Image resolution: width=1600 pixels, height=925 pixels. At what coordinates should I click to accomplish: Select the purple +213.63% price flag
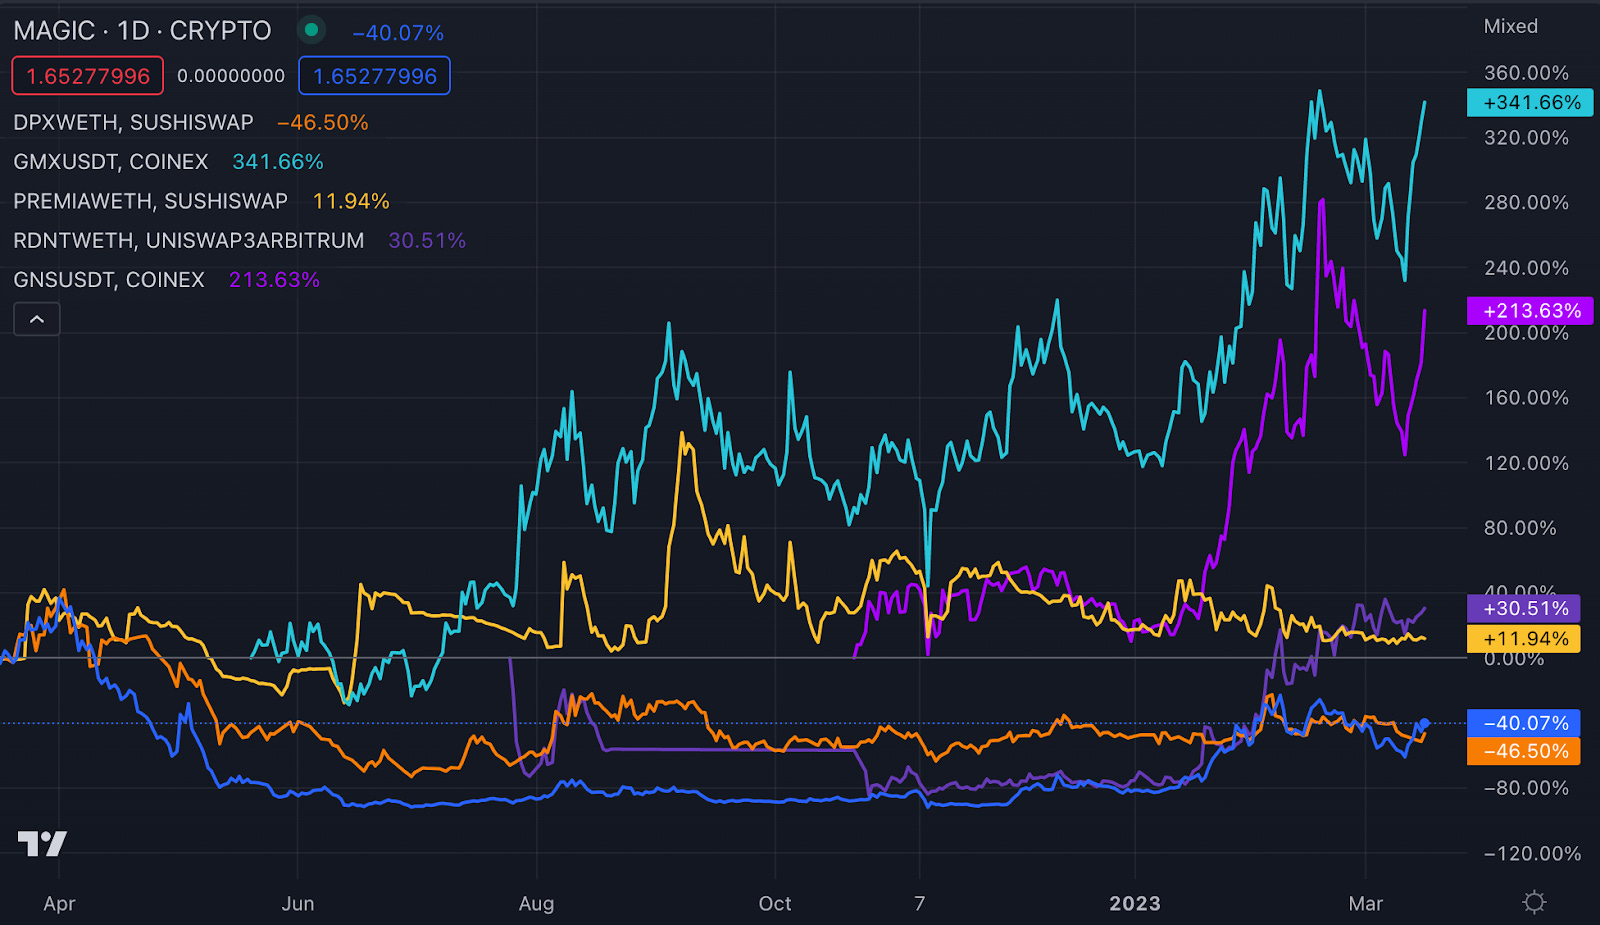[x=1530, y=311]
